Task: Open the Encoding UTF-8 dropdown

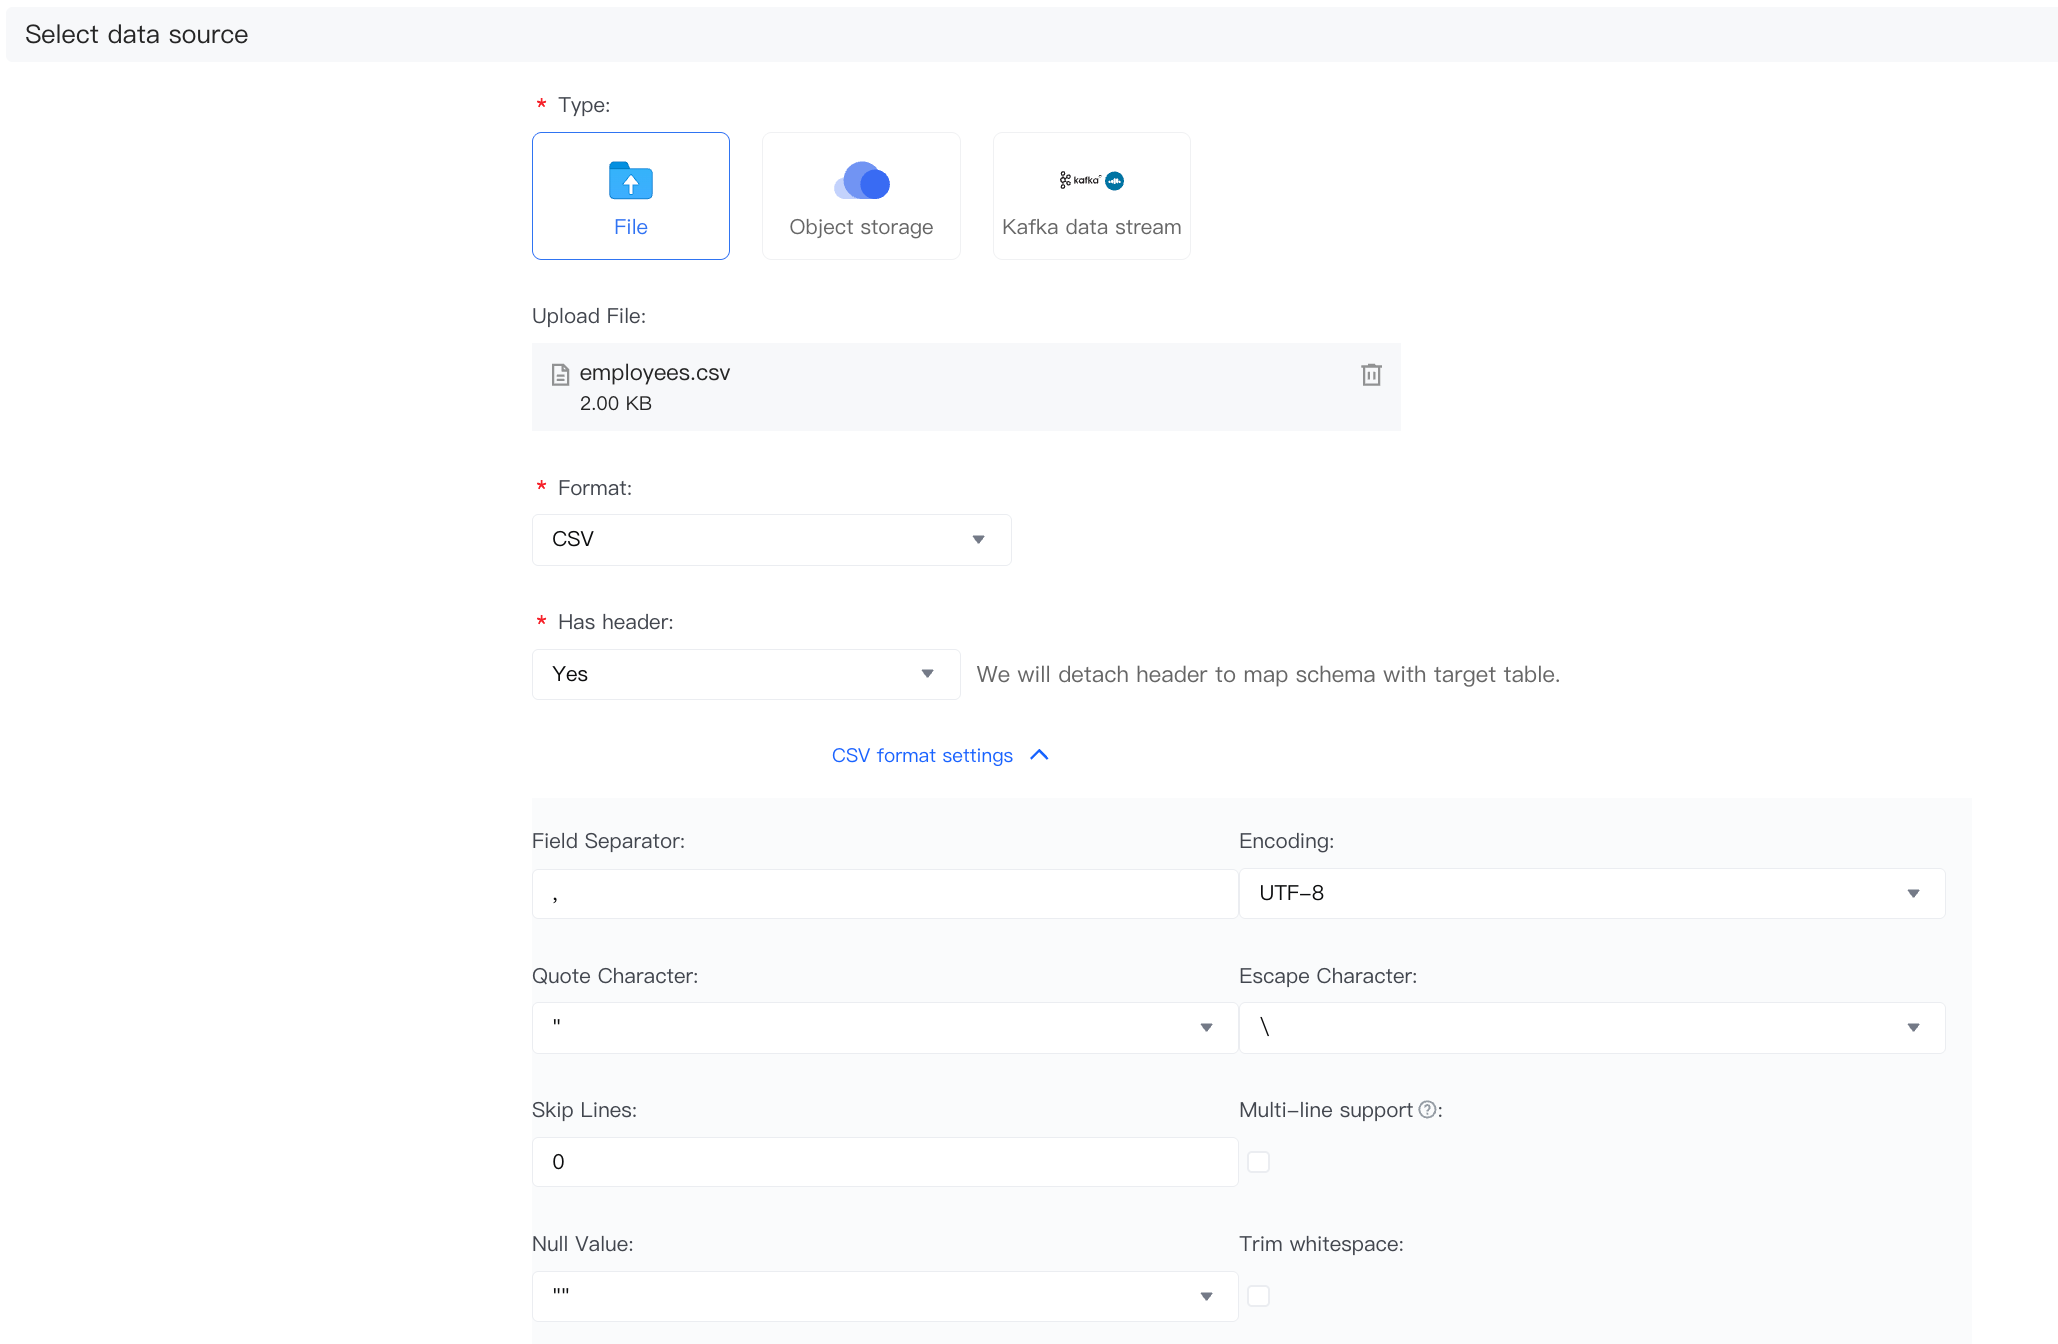Action: click(x=1591, y=893)
